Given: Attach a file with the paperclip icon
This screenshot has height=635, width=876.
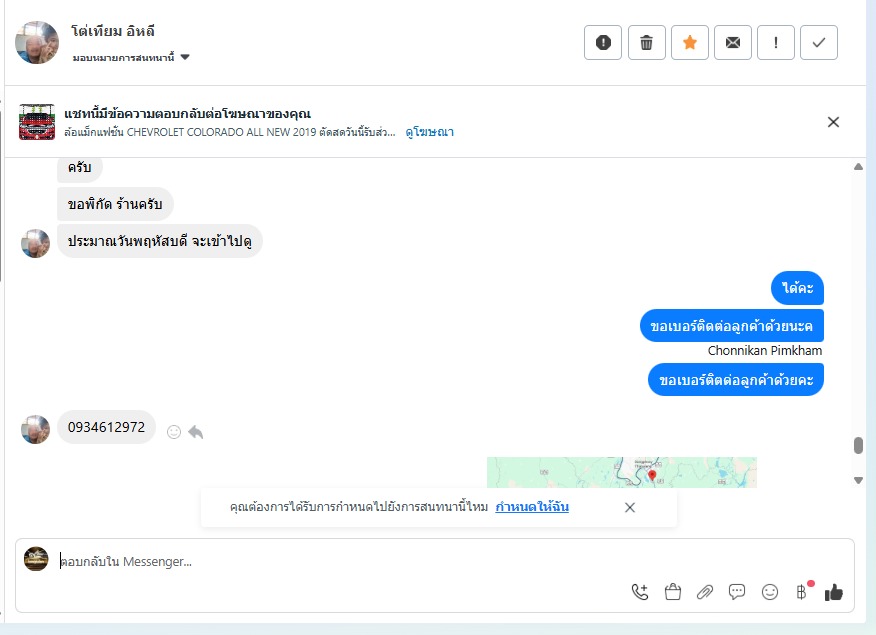Looking at the screenshot, I should (704, 592).
